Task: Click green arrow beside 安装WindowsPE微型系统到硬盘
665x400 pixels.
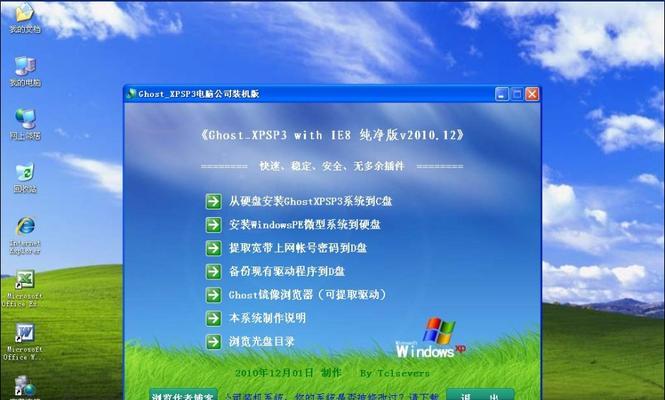Action: pyautogui.click(x=213, y=225)
